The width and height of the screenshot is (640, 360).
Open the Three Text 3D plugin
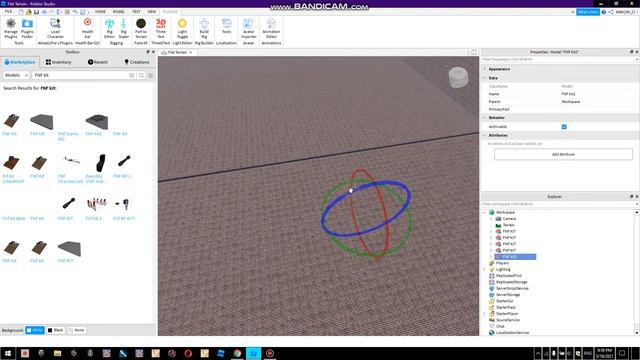click(x=161, y=28)
